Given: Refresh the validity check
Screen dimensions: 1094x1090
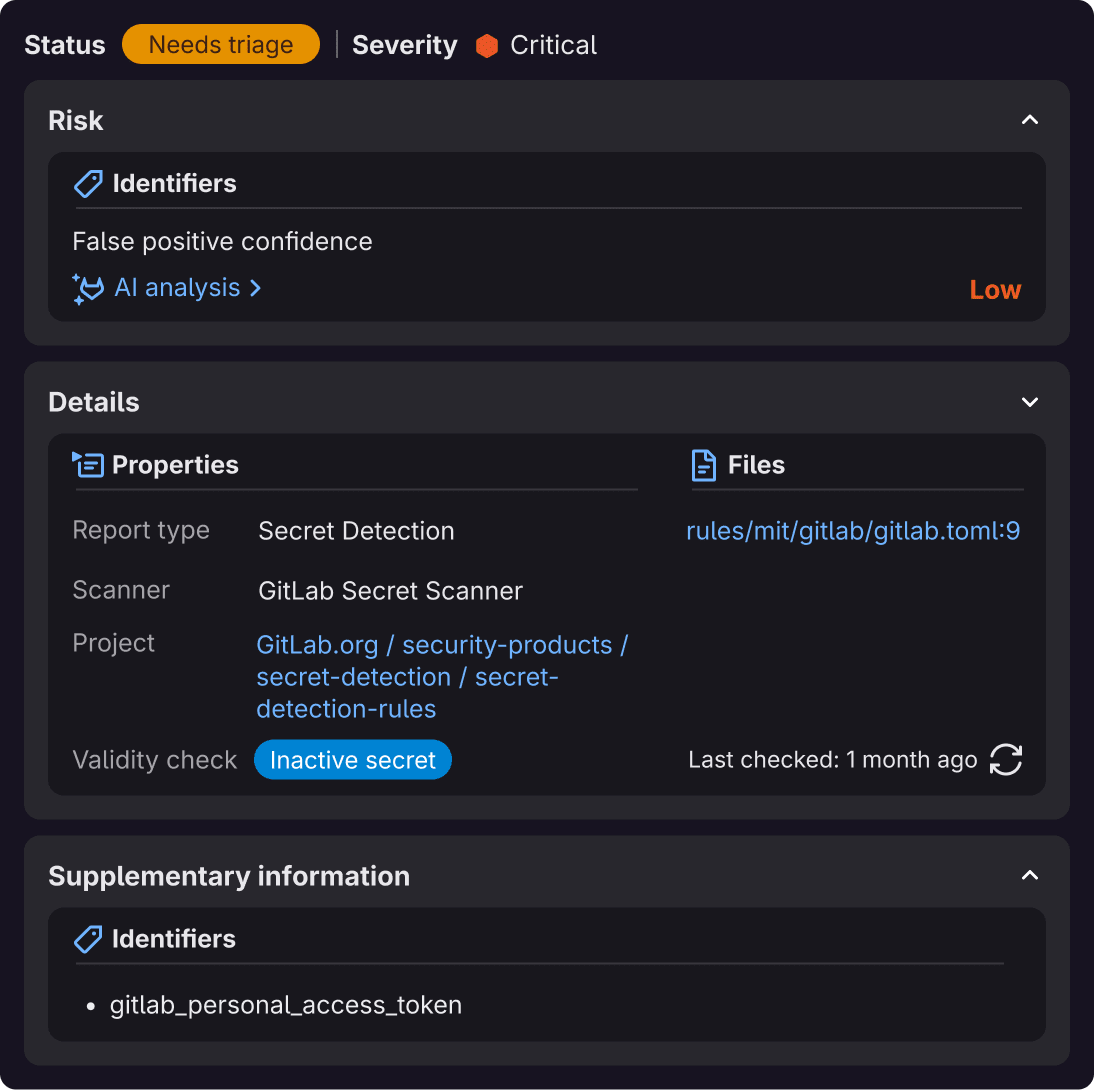Looking at the screenshot, I should pos(1005,759).
